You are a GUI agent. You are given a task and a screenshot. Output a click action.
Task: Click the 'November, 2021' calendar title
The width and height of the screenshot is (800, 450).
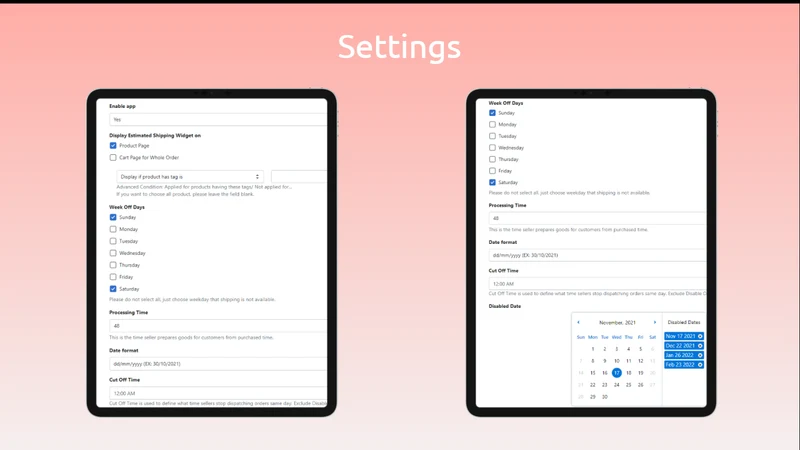(x=617, y=322)
